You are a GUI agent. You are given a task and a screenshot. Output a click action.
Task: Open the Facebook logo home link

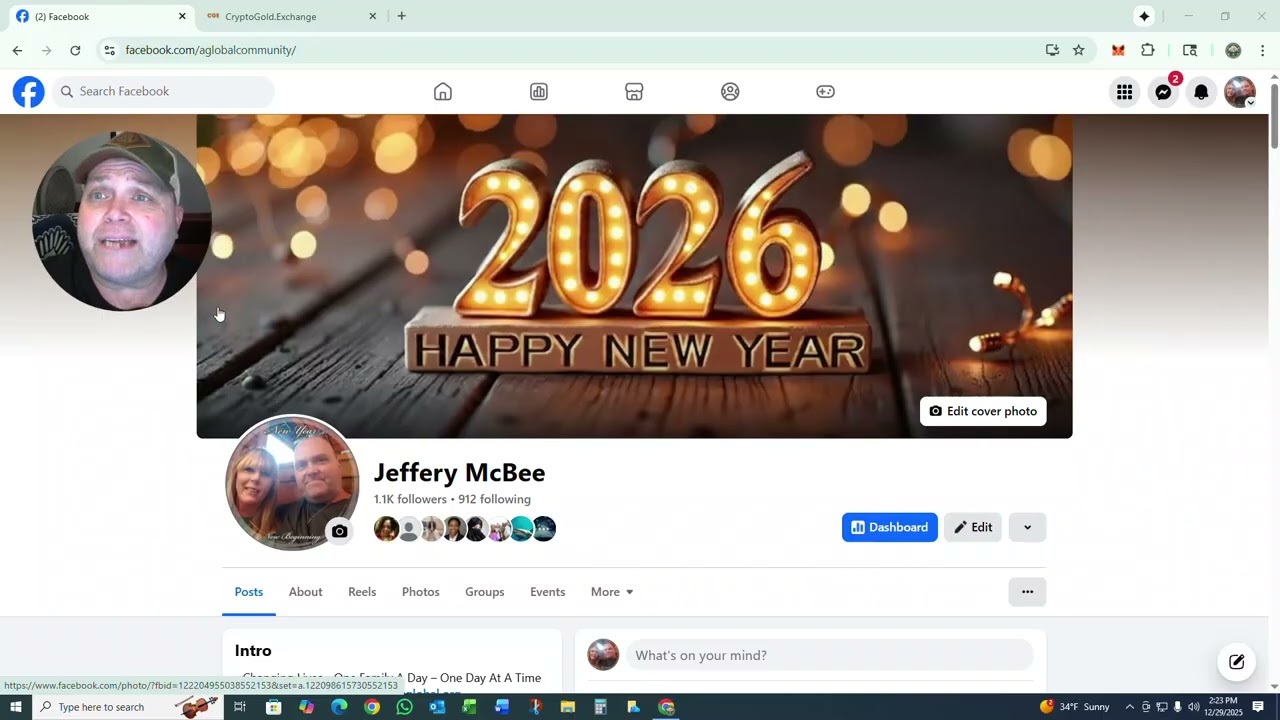pos(28,92)
